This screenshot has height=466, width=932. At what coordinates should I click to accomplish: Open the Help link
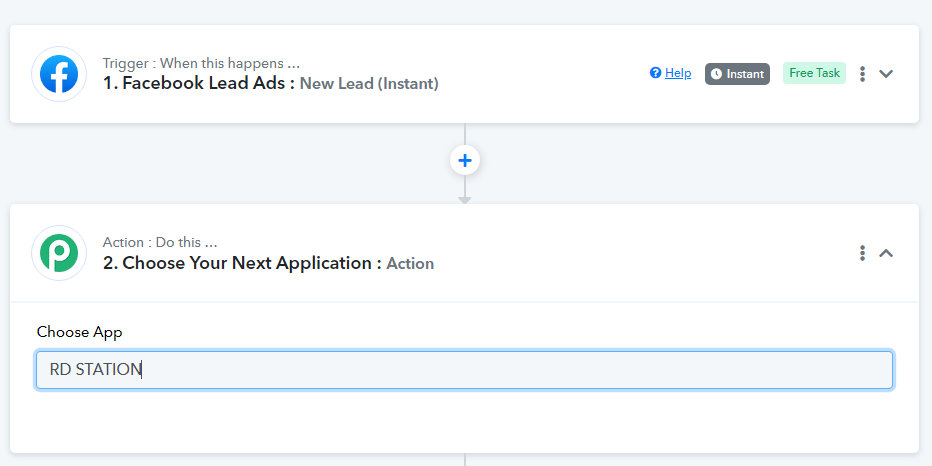click(x=678, y=73)
